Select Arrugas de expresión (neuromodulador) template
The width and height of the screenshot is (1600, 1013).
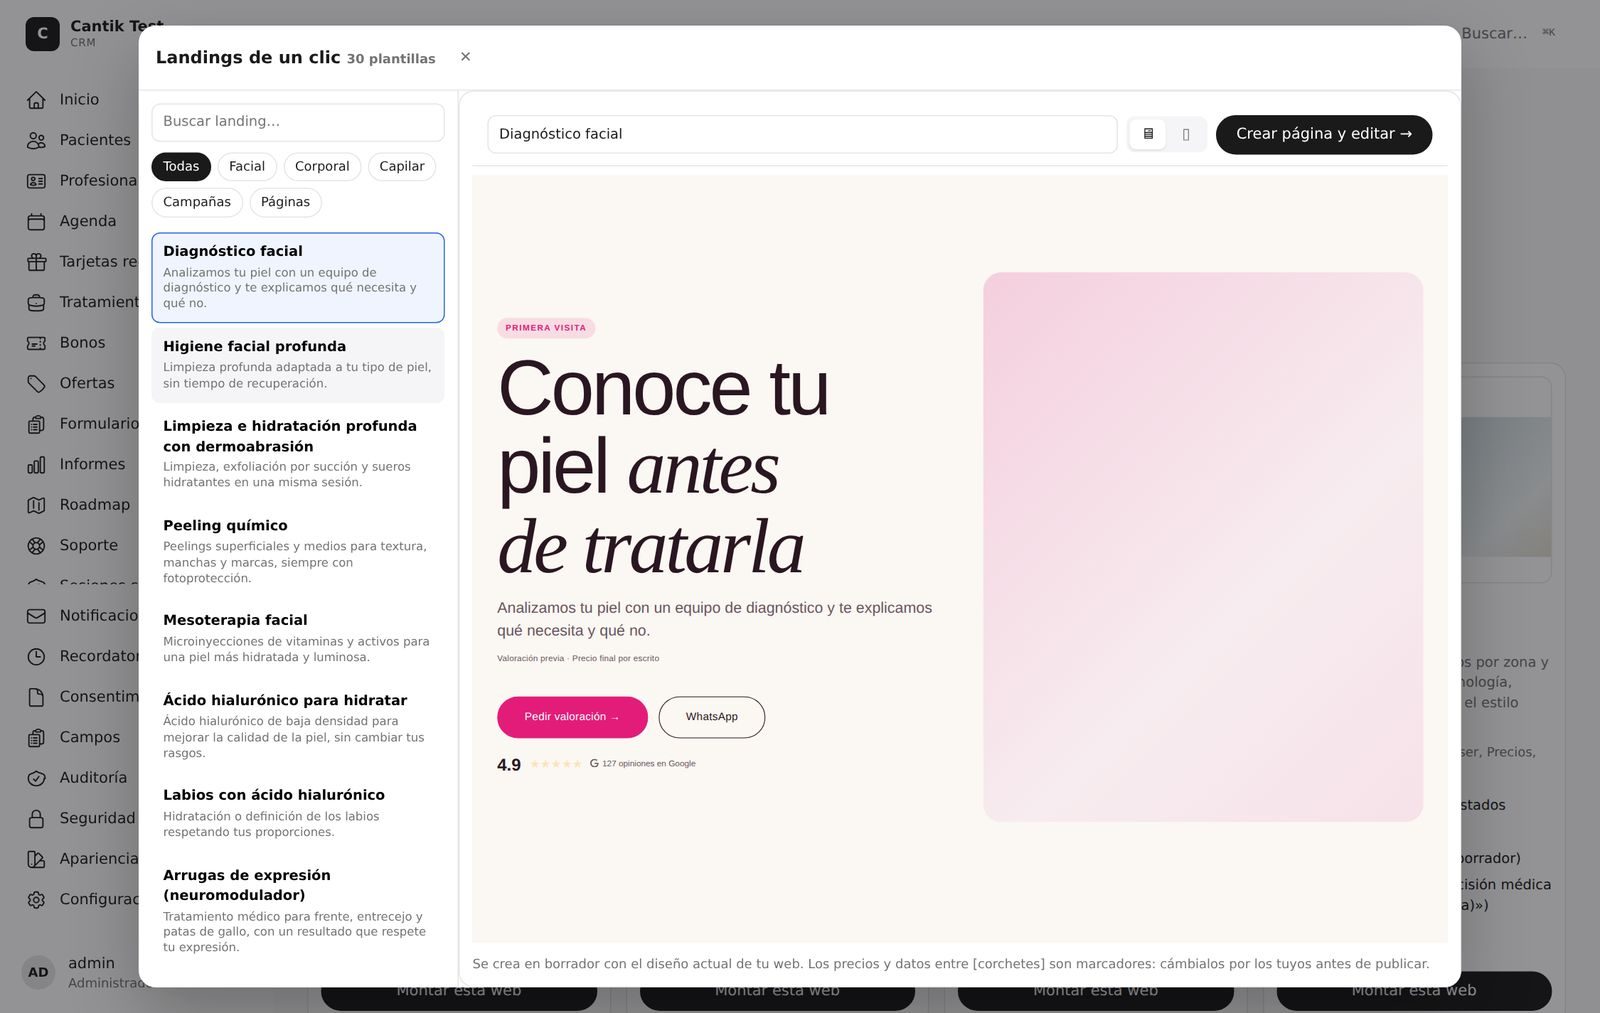coord(298,910)
